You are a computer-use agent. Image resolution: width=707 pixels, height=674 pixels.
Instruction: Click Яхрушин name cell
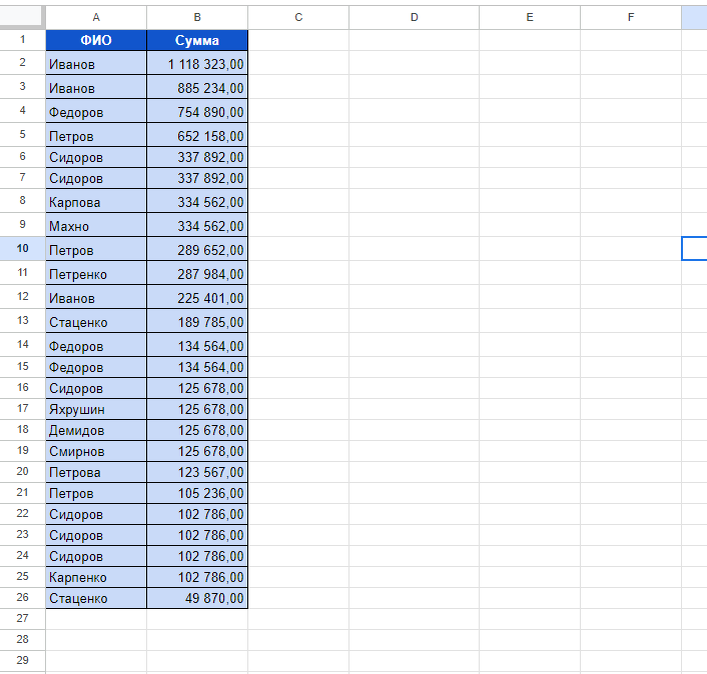[96, 409]
